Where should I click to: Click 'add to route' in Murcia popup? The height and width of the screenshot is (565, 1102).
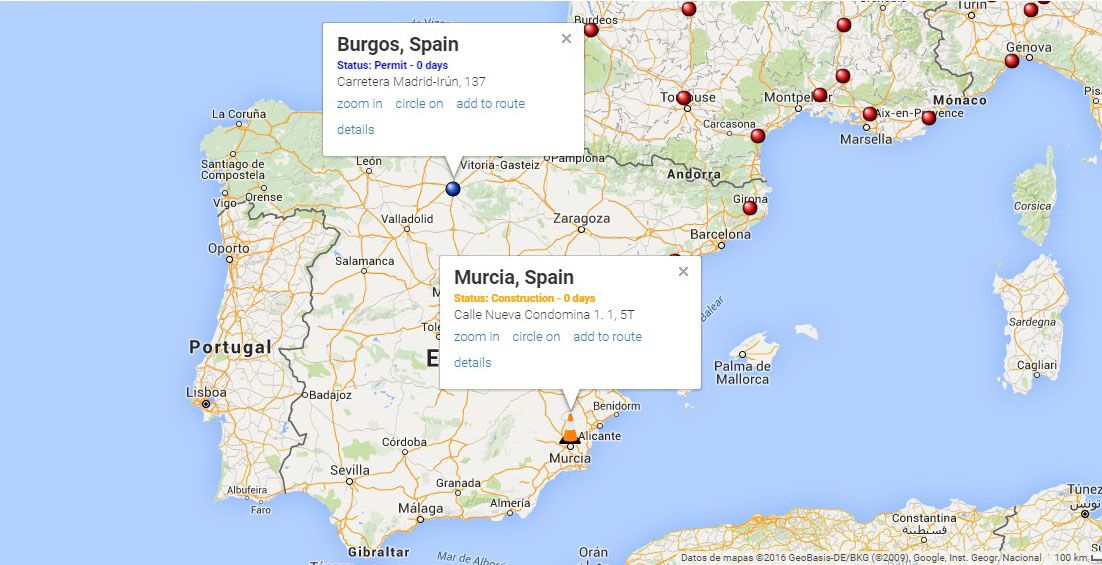tap(607, 337)
